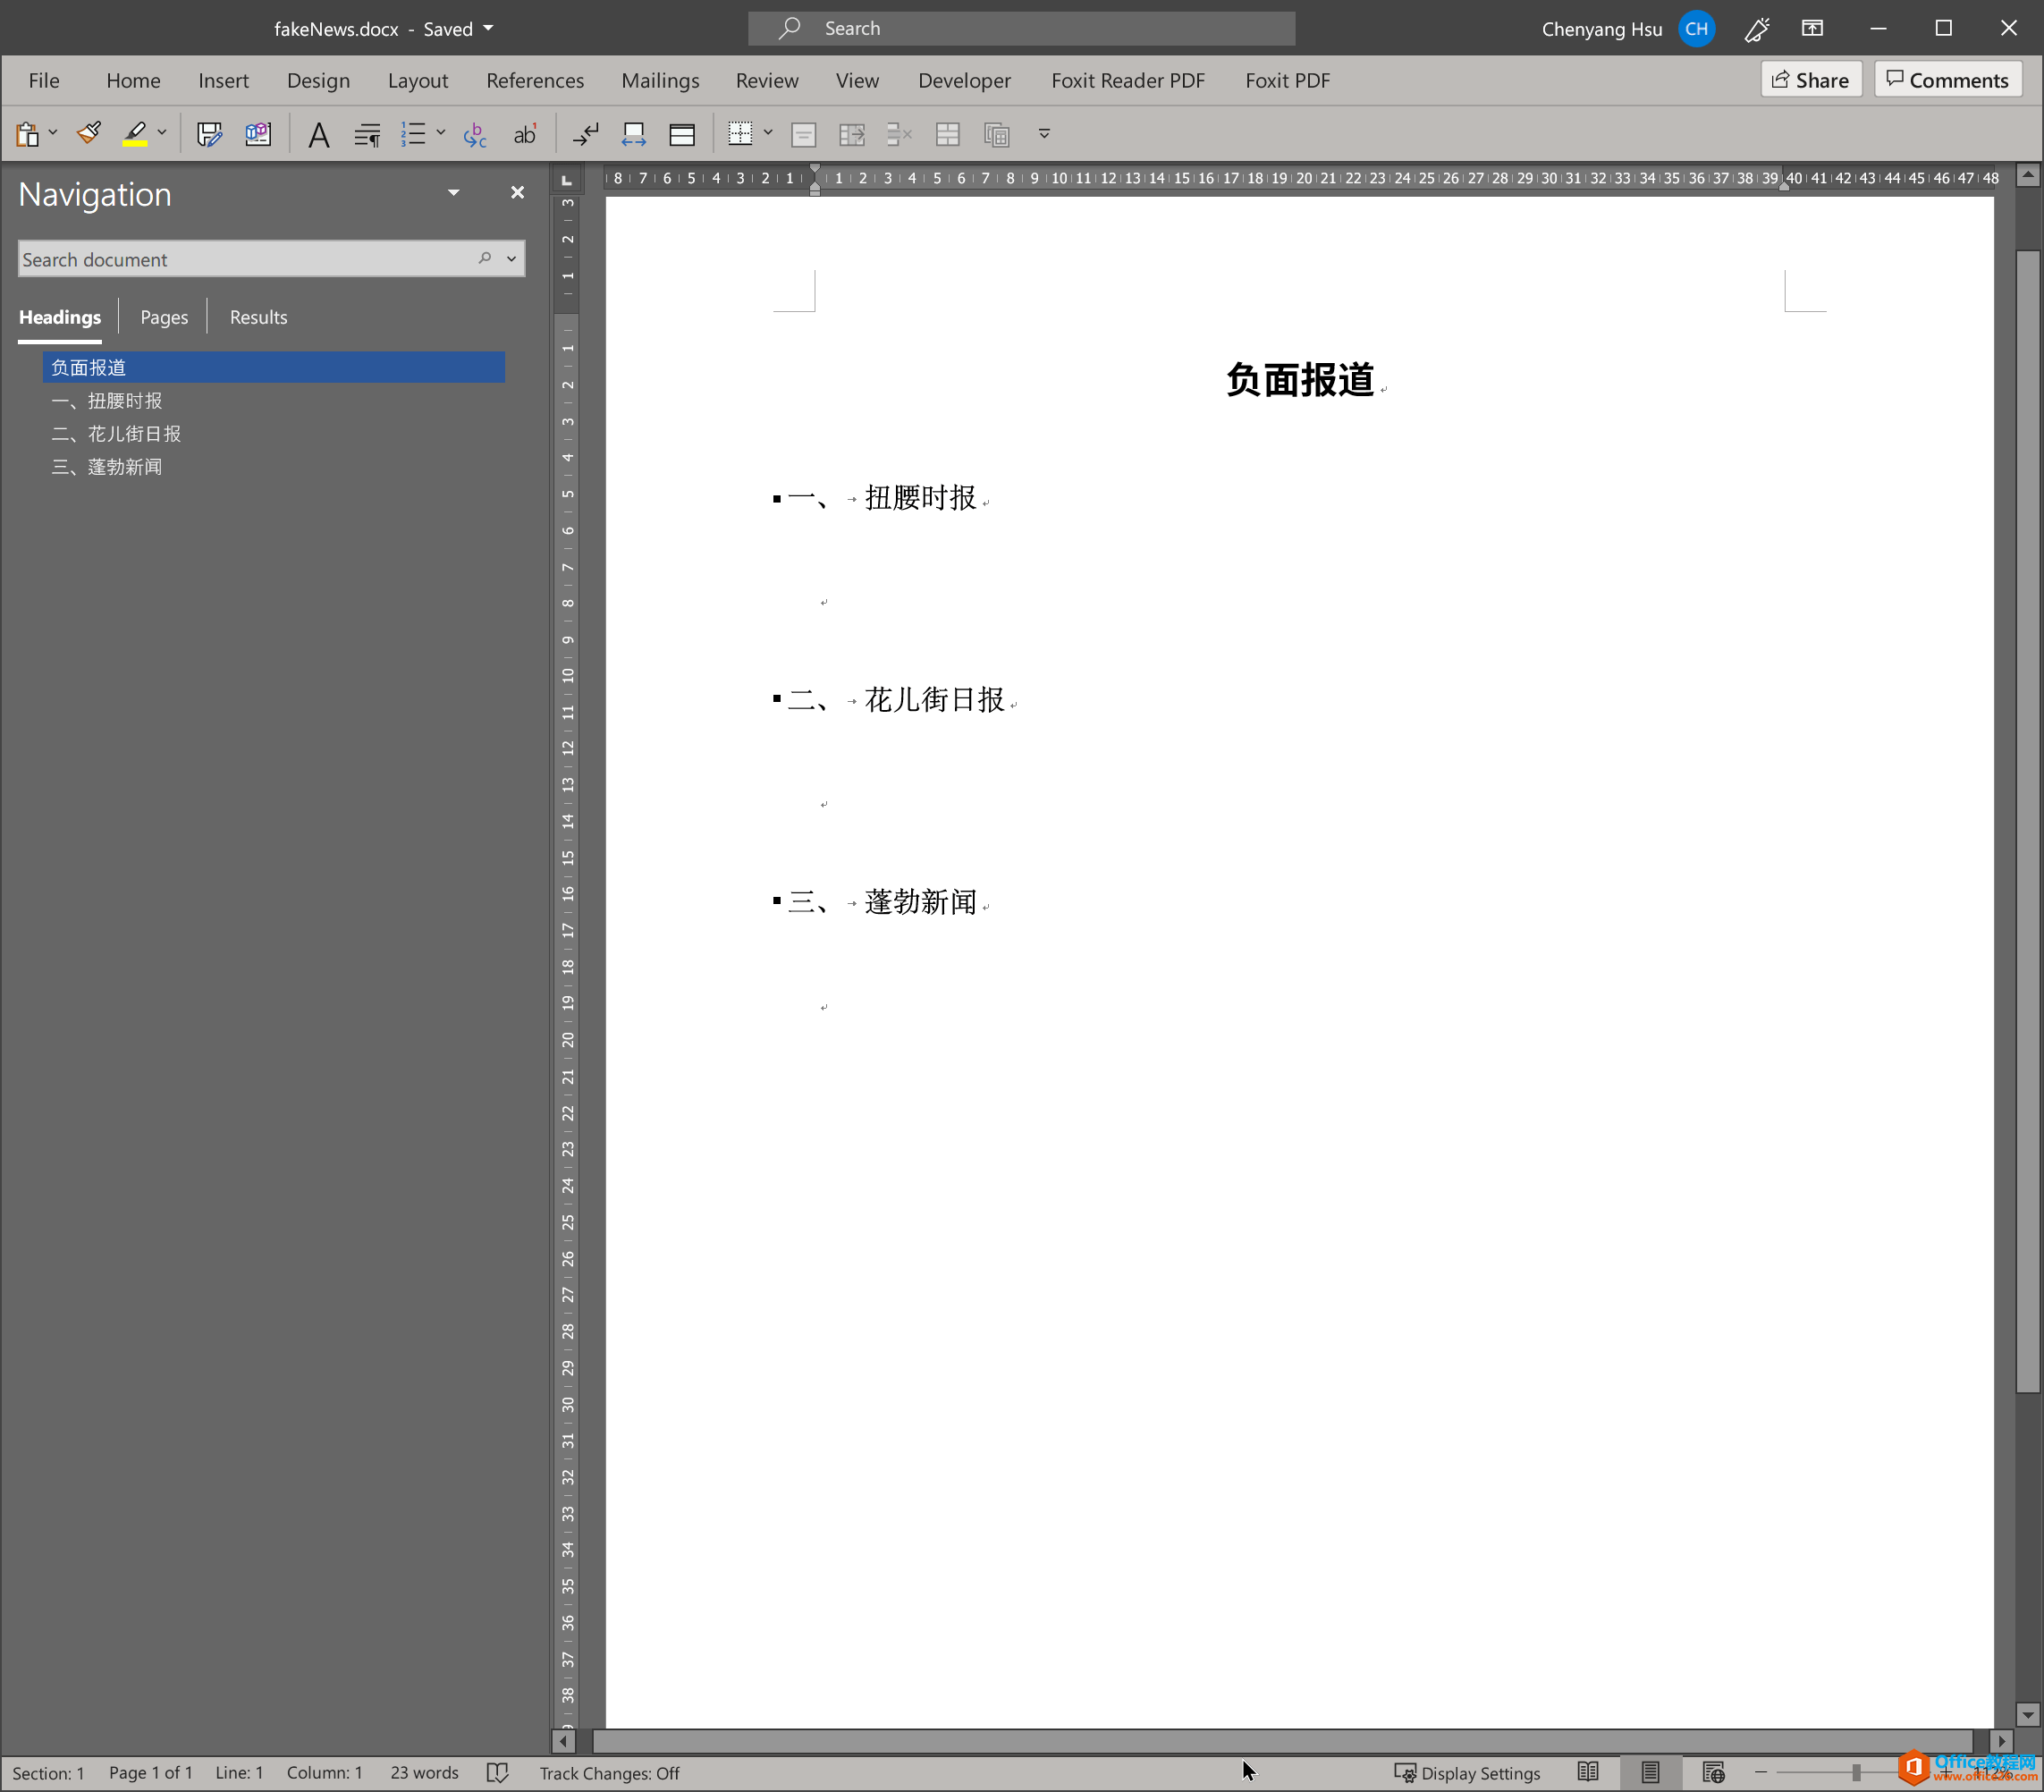Expand the Navigation pane options arrow
This screenshot has height=1792, width=2044.
(453, 192)
